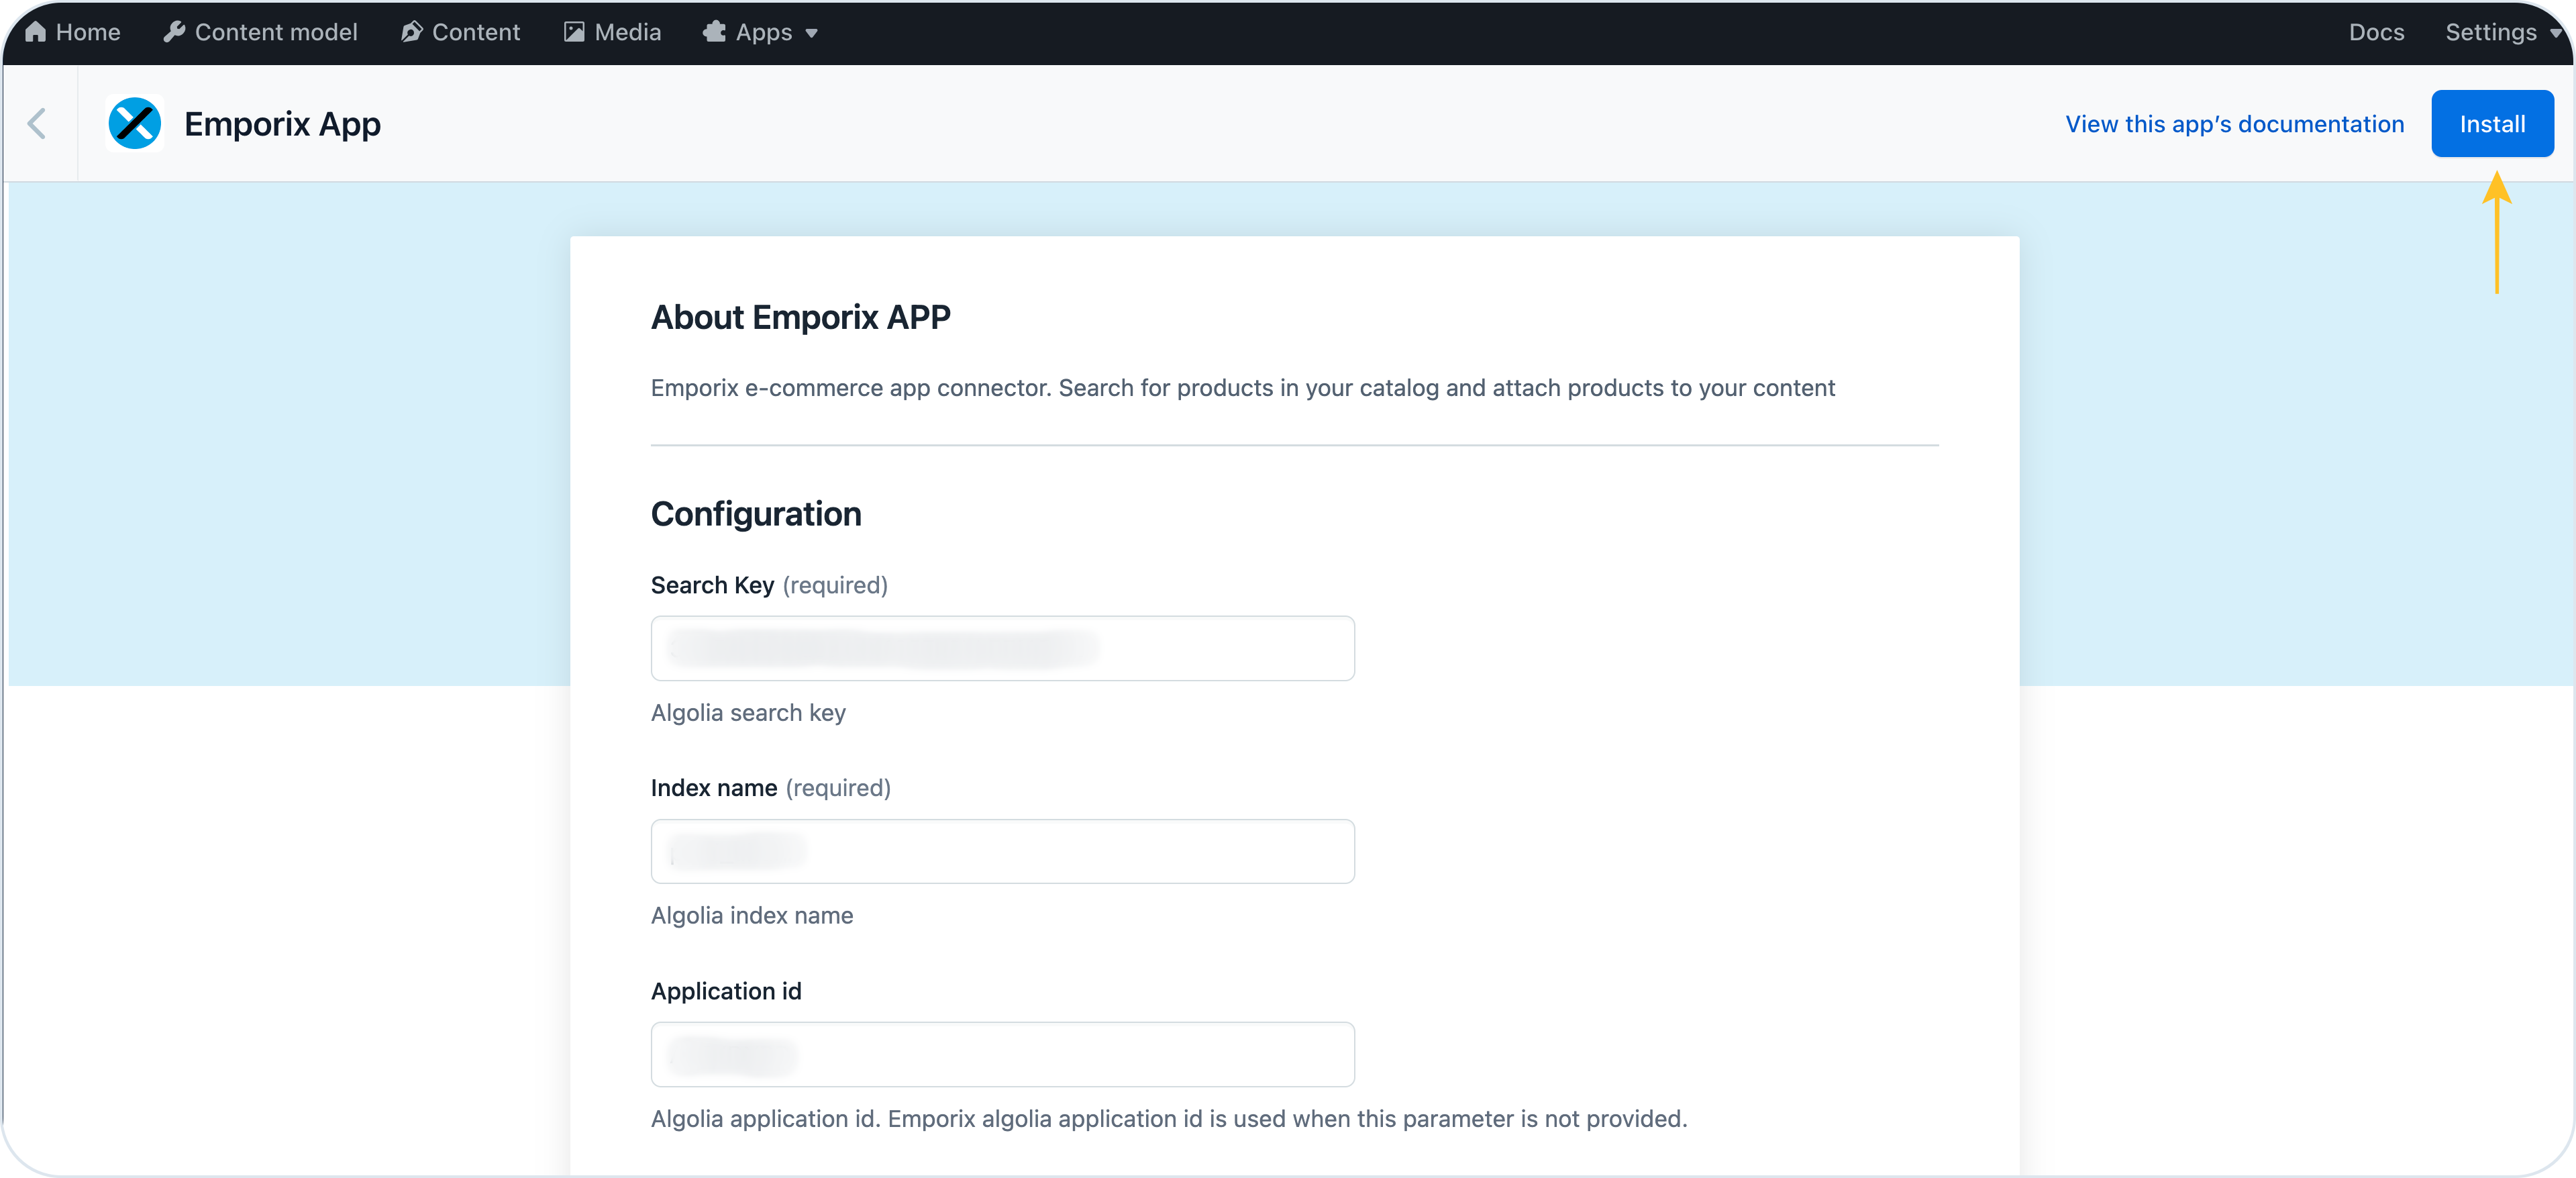The height and width of the screenshot is (1178, 2576).
Task: Open the Media menu label
Action: (x=627, y=32)
